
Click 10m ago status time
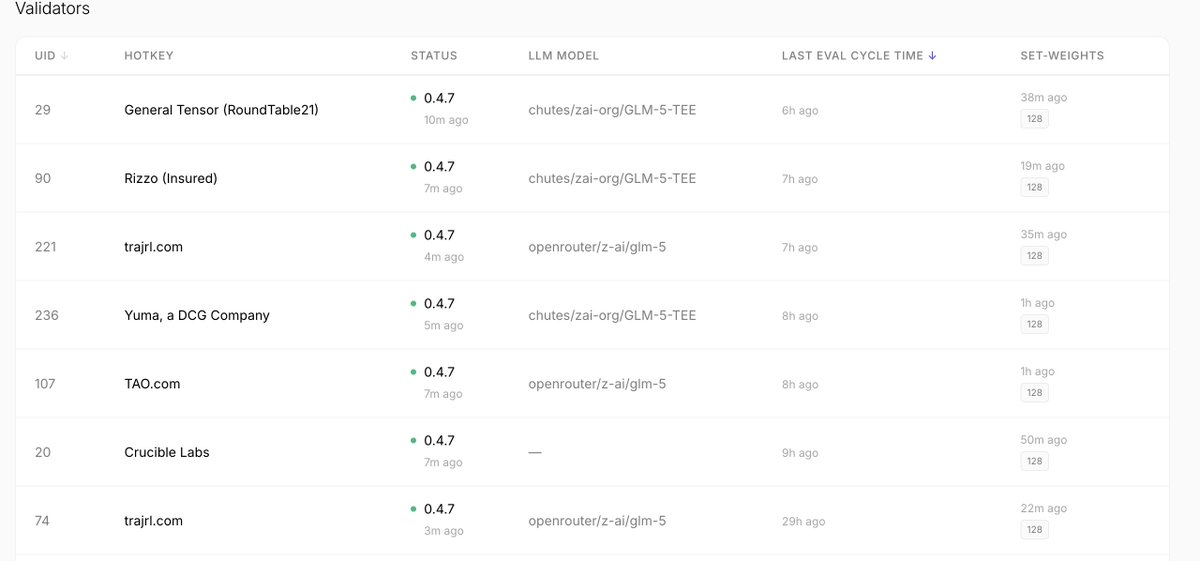[x=446, y=120]
